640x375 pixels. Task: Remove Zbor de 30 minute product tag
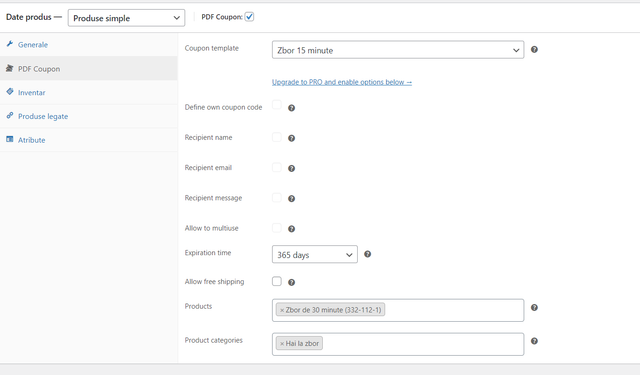[x=282, y=310]
